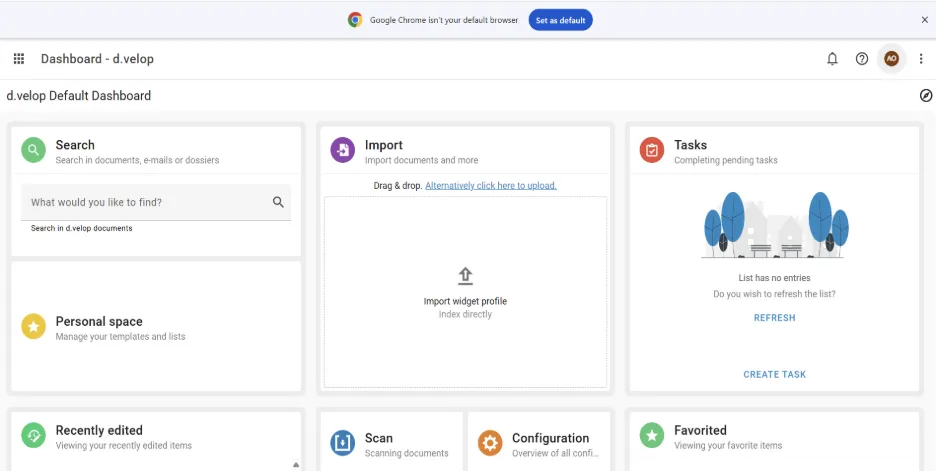936x471 pixels.
Task: Open the yellow Personal space star icon
Action: point(33,327)
